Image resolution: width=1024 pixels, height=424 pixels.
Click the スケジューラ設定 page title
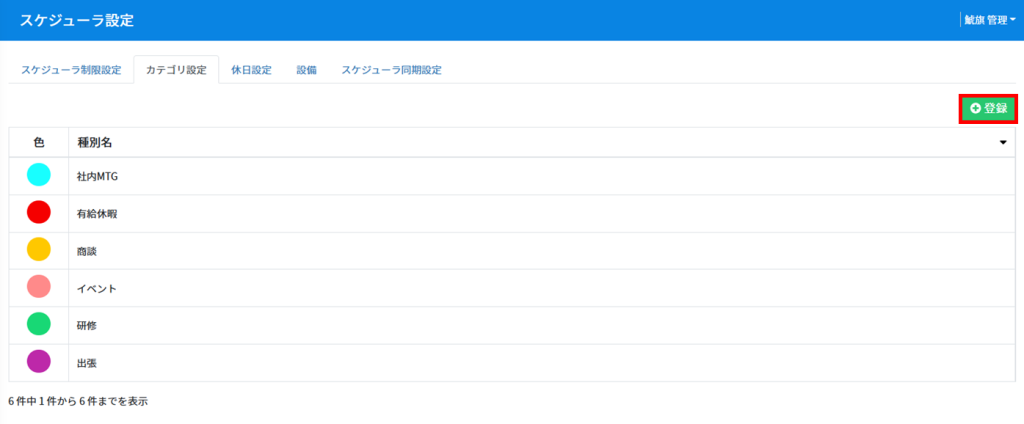tap(76, 20)
